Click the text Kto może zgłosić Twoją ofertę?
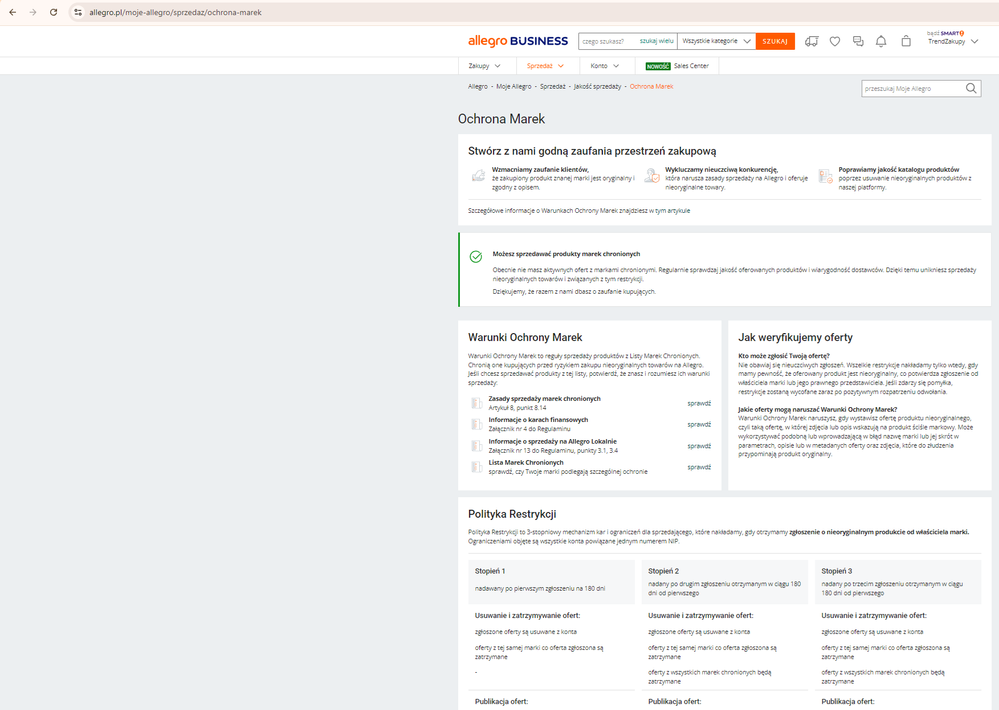 [x=784, y=356]
